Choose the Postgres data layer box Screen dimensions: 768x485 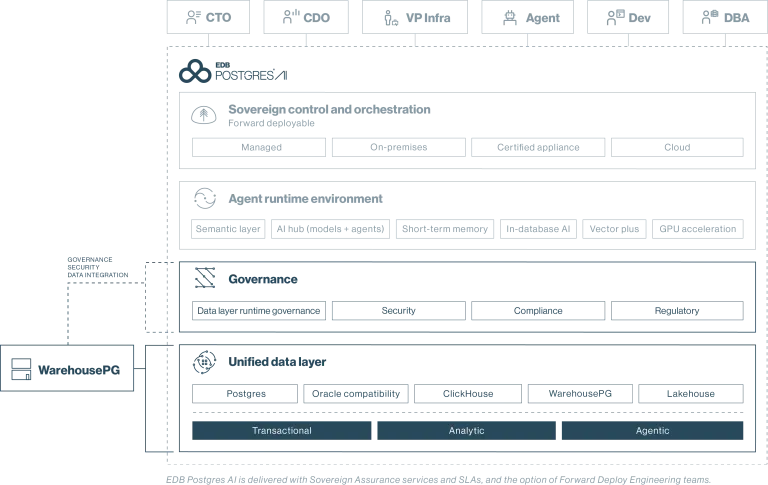coord(245,393)
